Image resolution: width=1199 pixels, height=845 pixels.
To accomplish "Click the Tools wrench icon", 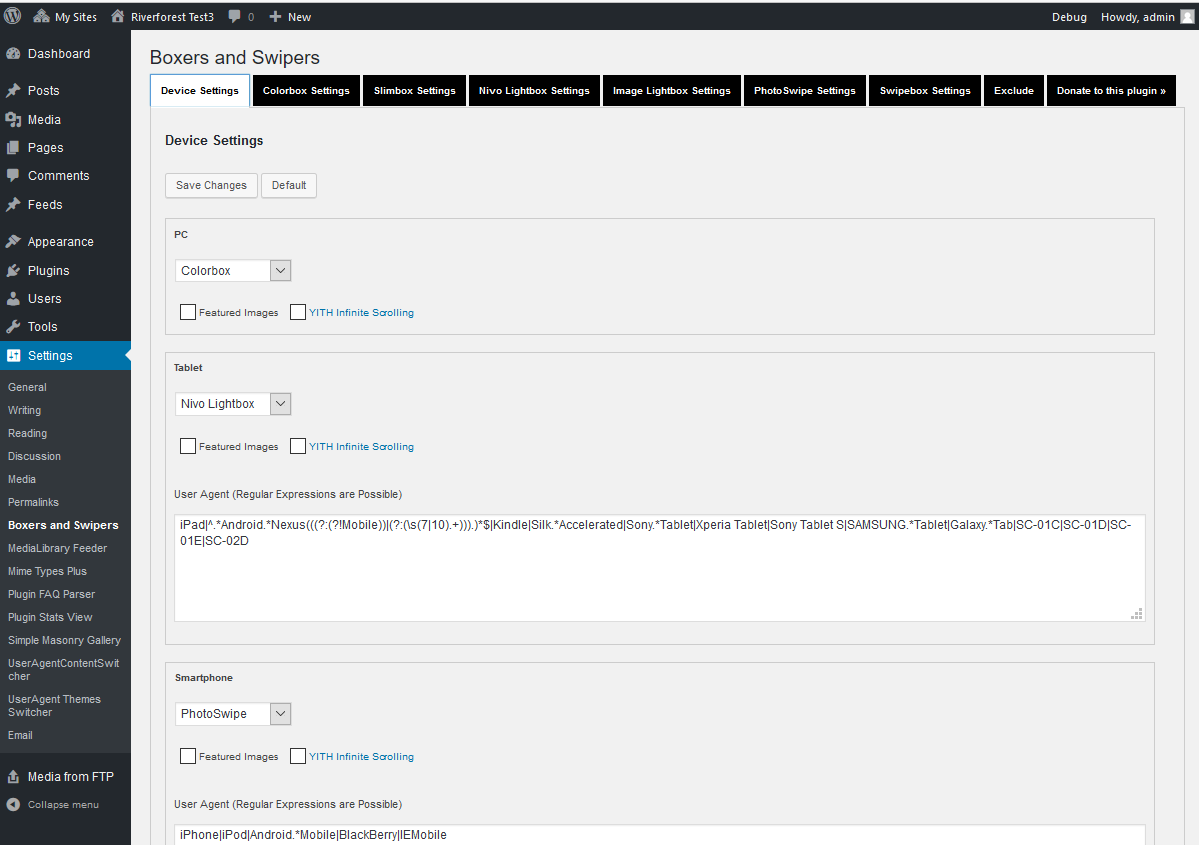I will click(13, 327).
